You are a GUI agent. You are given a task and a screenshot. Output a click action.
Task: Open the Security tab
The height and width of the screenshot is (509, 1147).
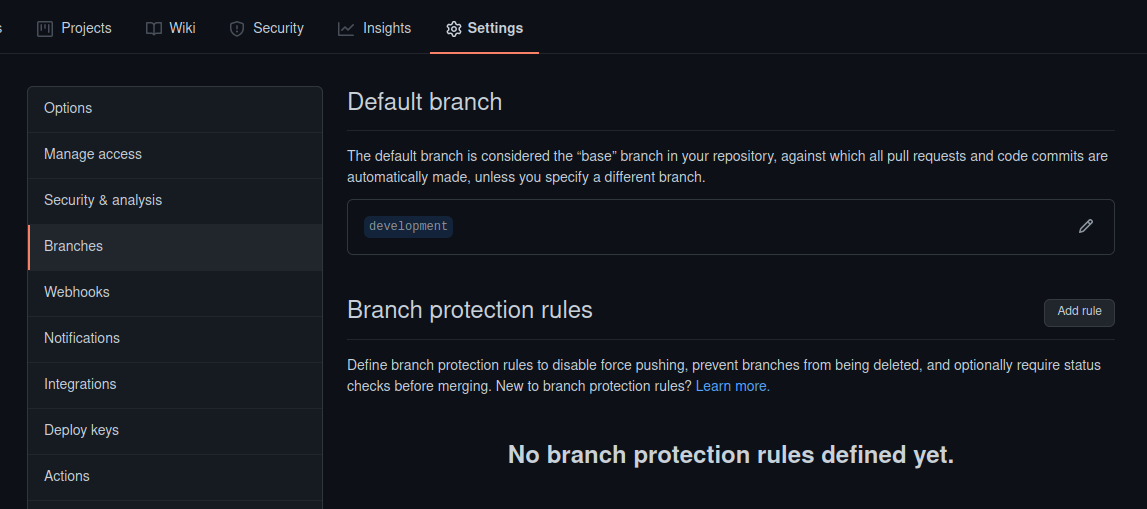(267, 29)
